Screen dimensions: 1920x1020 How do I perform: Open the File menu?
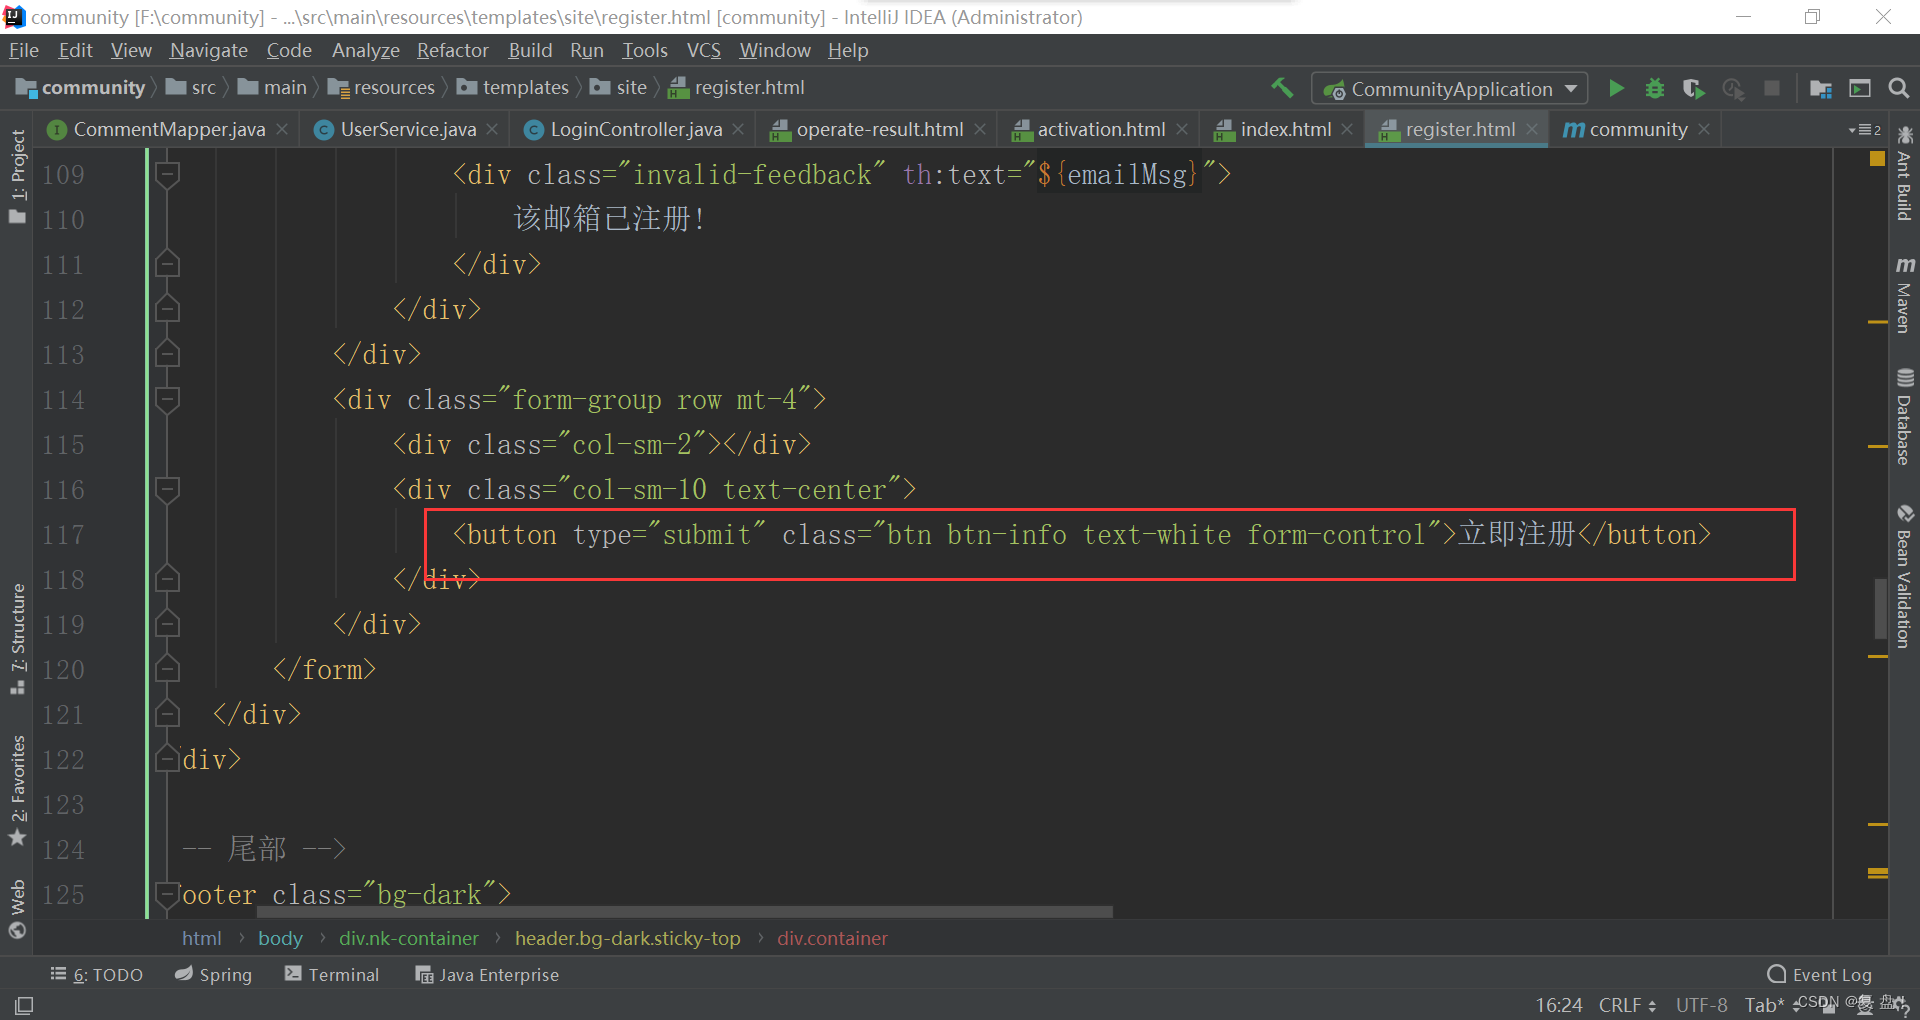(x=24, y=50)
